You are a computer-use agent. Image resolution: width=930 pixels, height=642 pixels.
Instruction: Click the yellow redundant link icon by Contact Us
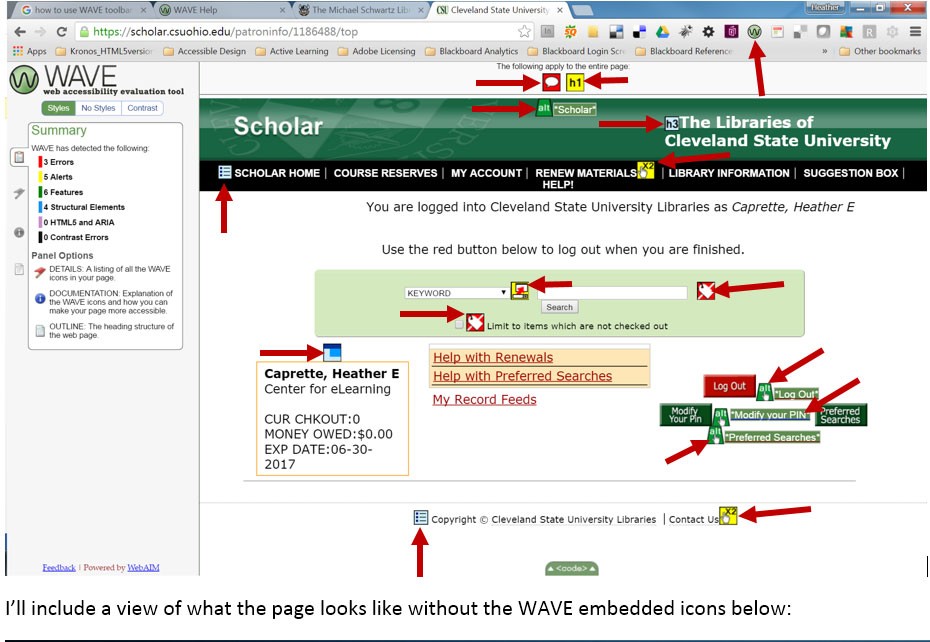[x=728, y=516]
